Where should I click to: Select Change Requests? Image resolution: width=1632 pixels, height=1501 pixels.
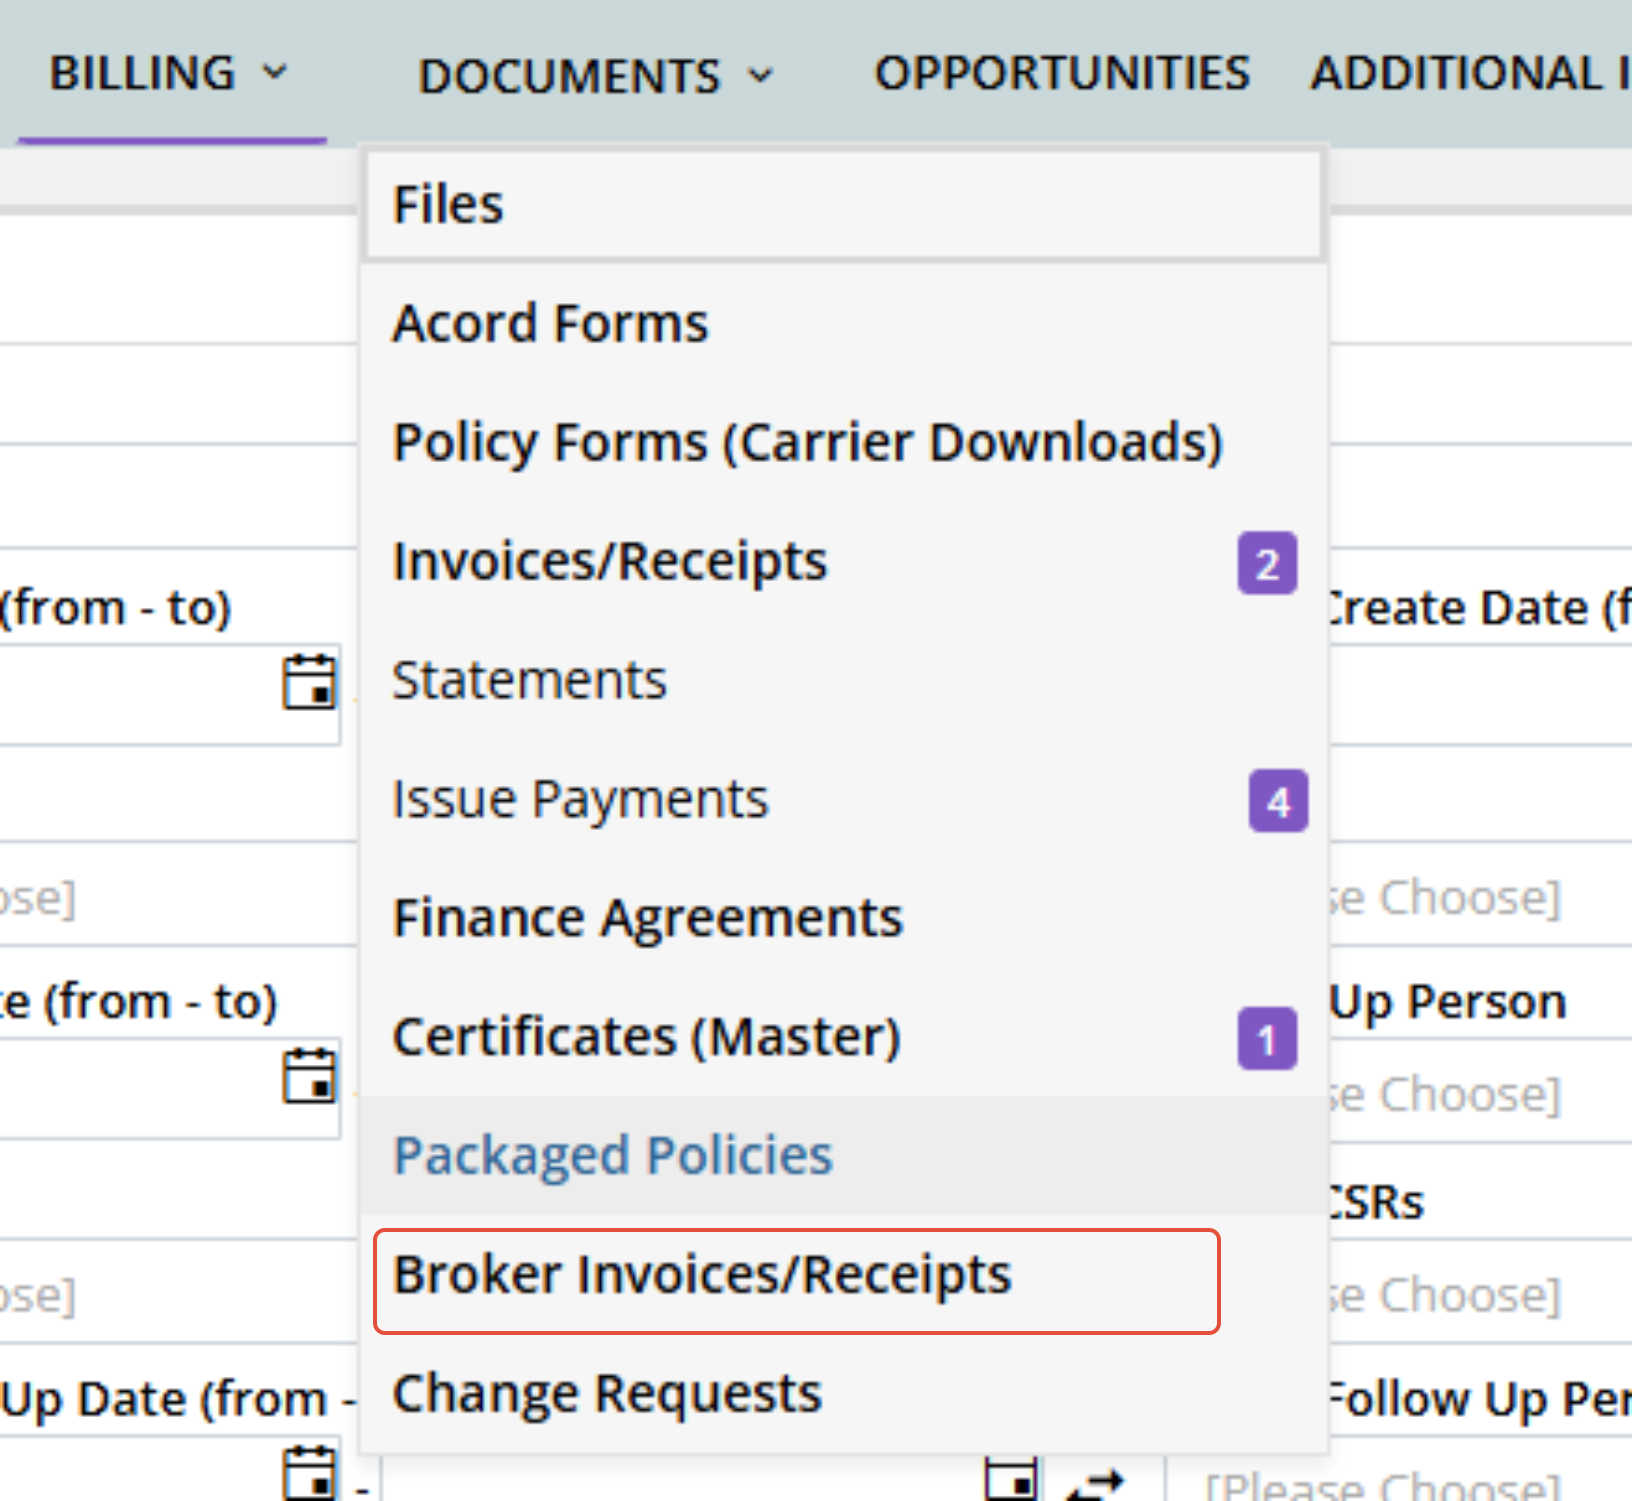pos(607,1394)
